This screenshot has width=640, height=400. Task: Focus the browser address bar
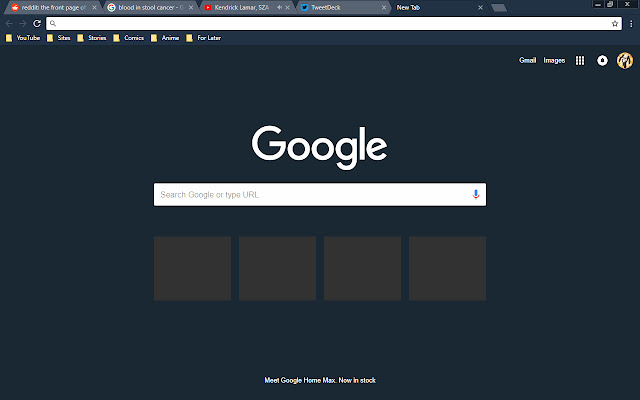click(x=334, y=24)
